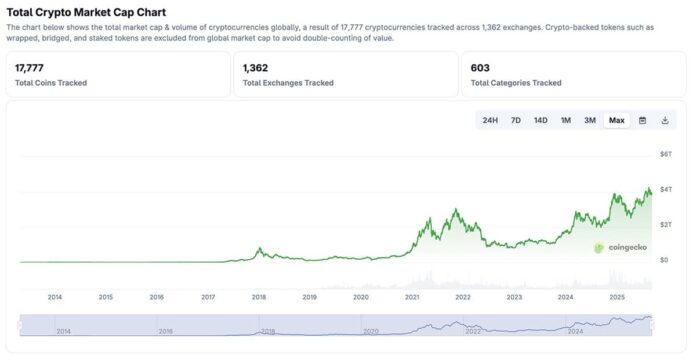Open the Total Exchanges Tracked card
The image size is (696, 363).
pos(346,75)
